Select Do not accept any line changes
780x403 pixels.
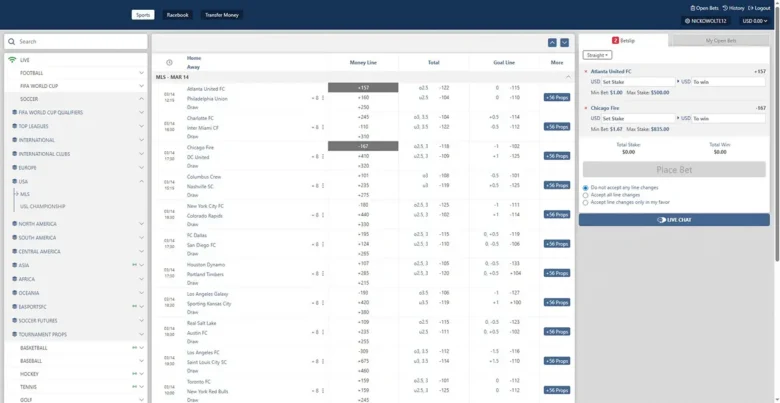point(585,188)
